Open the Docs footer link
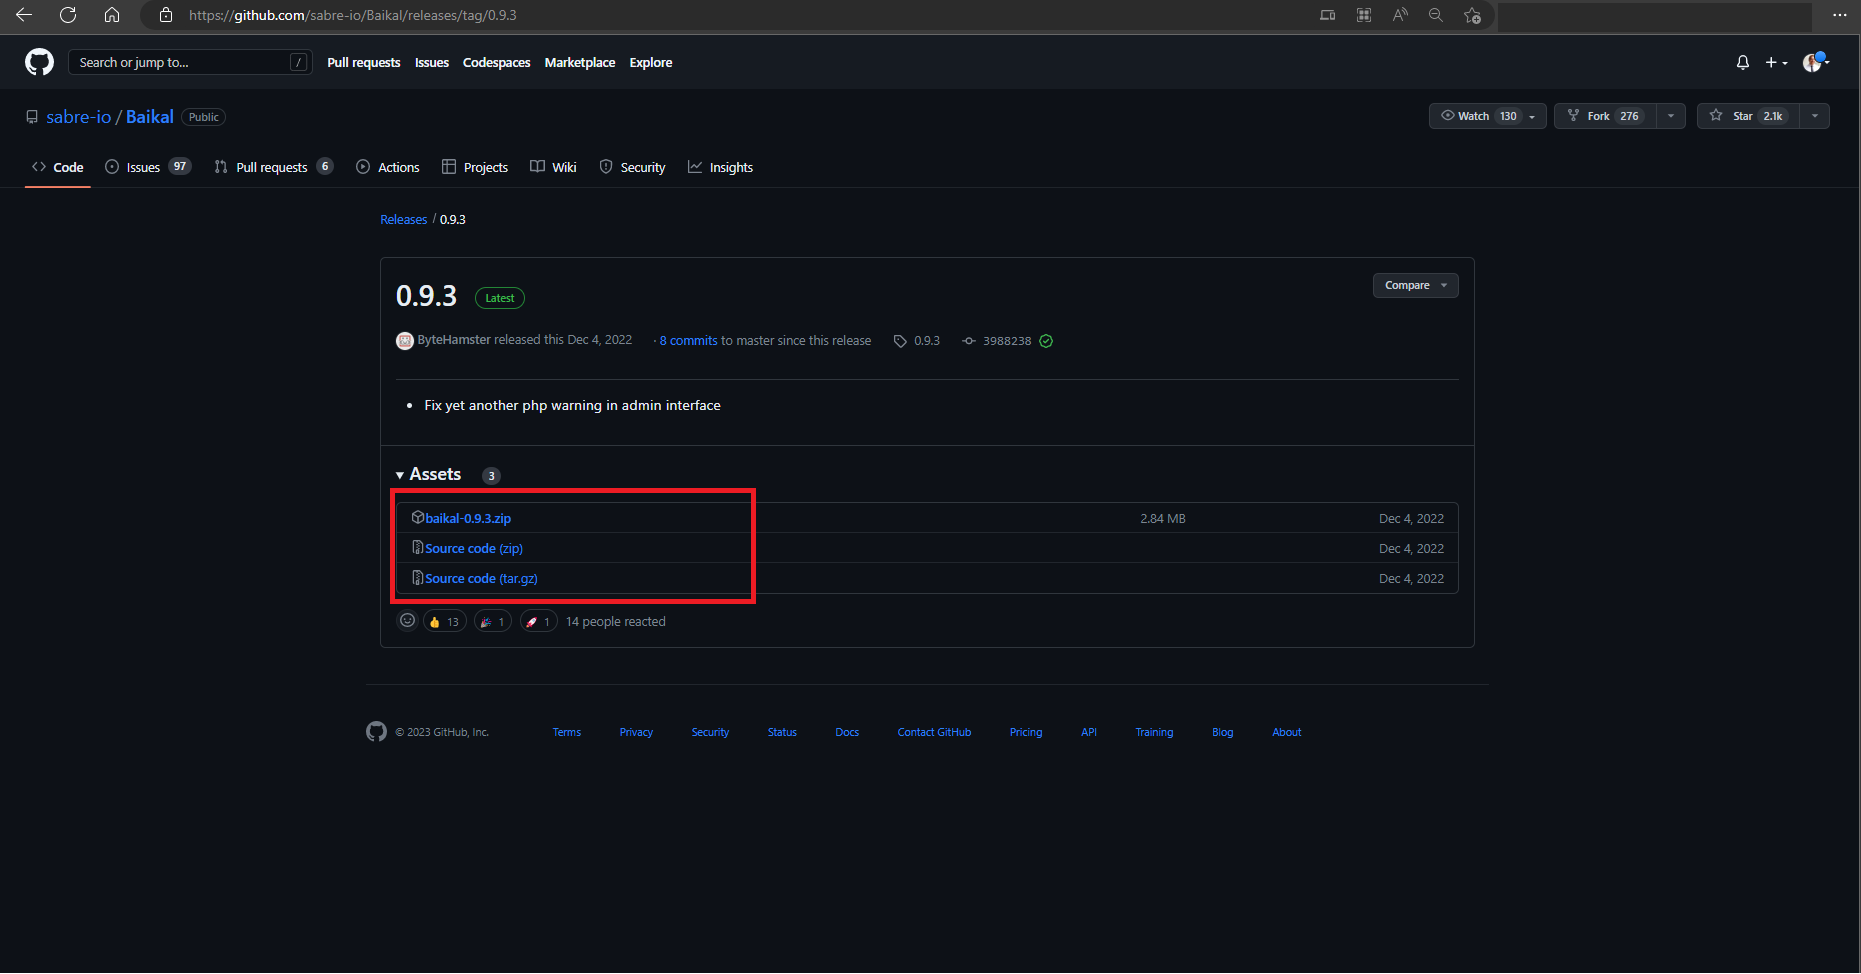This screenshot has width=1861, height=974. 847,732
